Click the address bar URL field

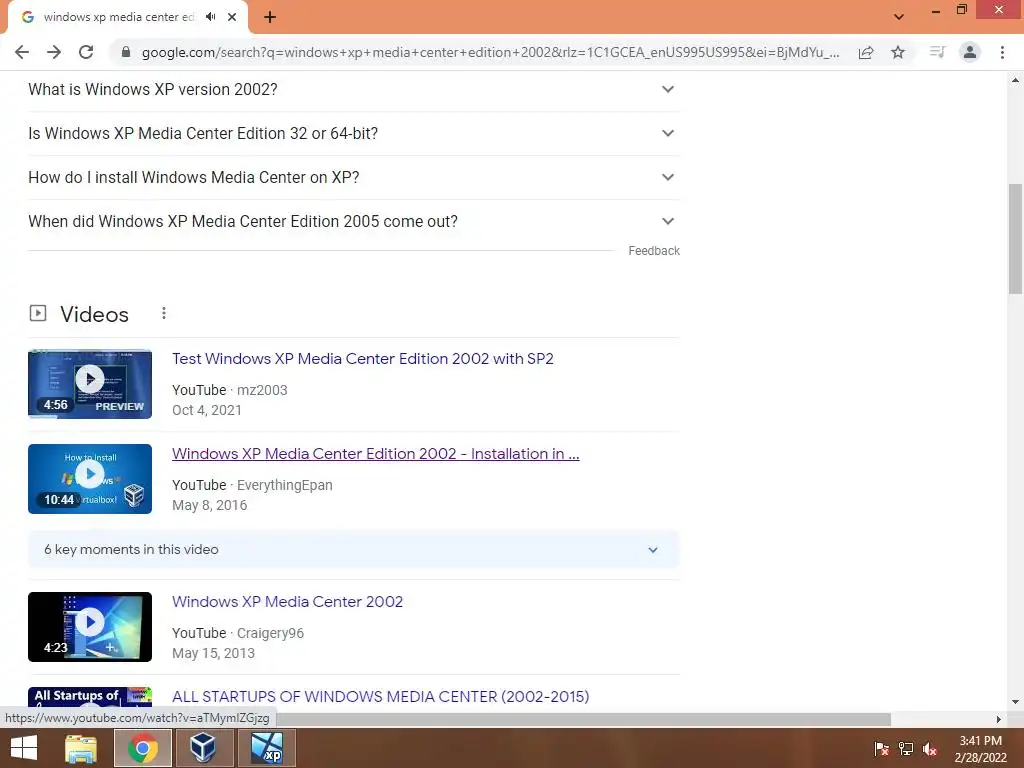coord(490,52)
